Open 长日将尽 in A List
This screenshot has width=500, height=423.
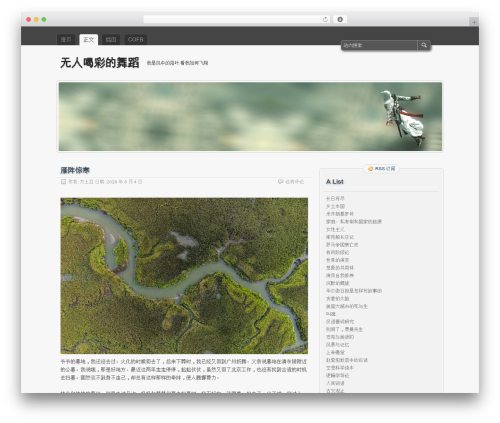click(335, 199)
